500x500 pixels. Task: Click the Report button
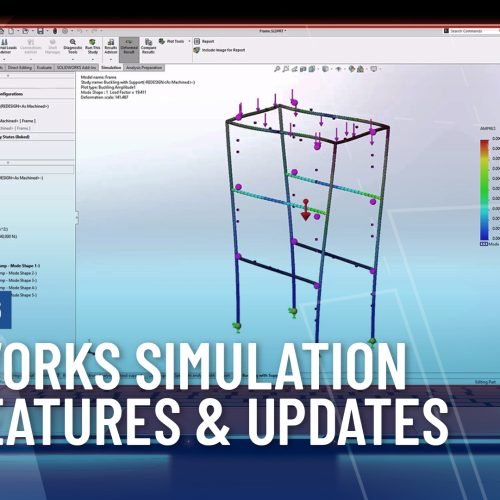click(204, 41)
